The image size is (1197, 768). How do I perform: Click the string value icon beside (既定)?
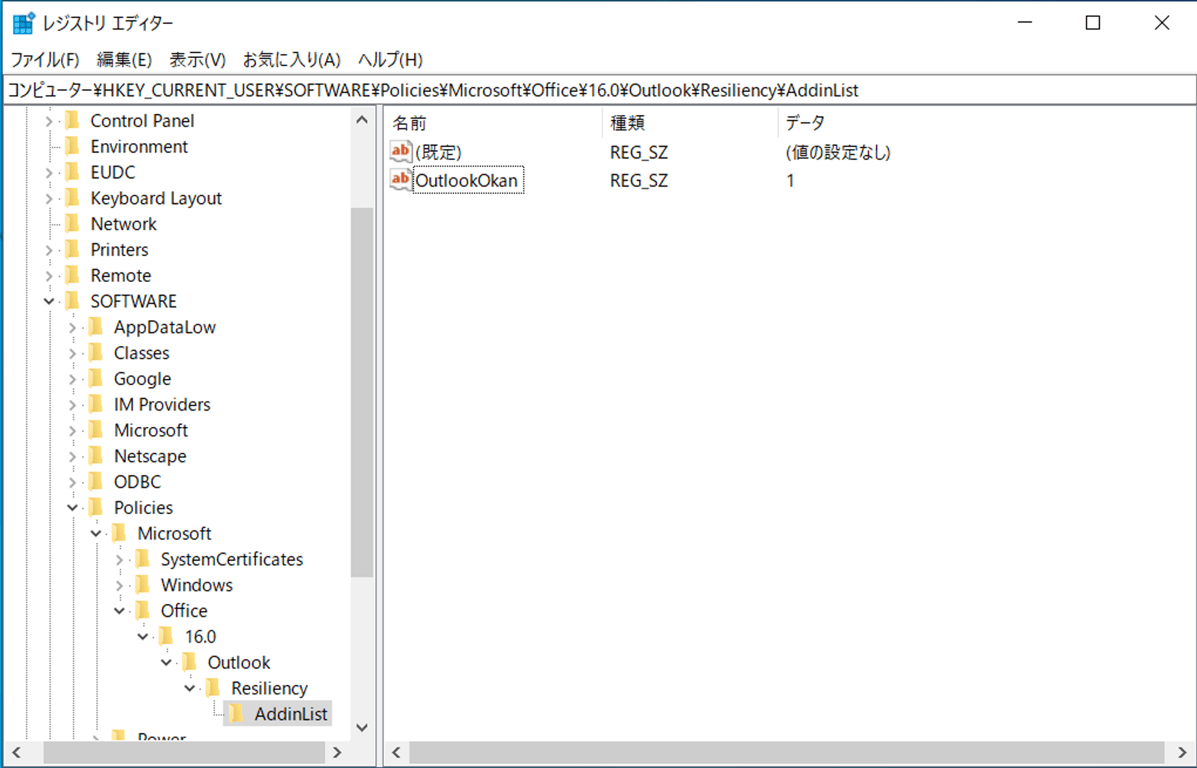tap(401, 151)
